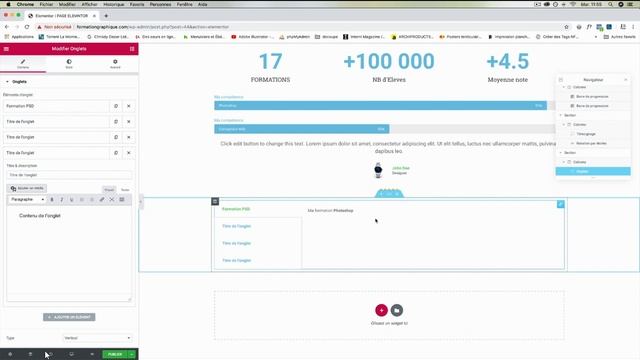
Task: Select first Barre de progression in Navigateur
Action: point(593,97)
